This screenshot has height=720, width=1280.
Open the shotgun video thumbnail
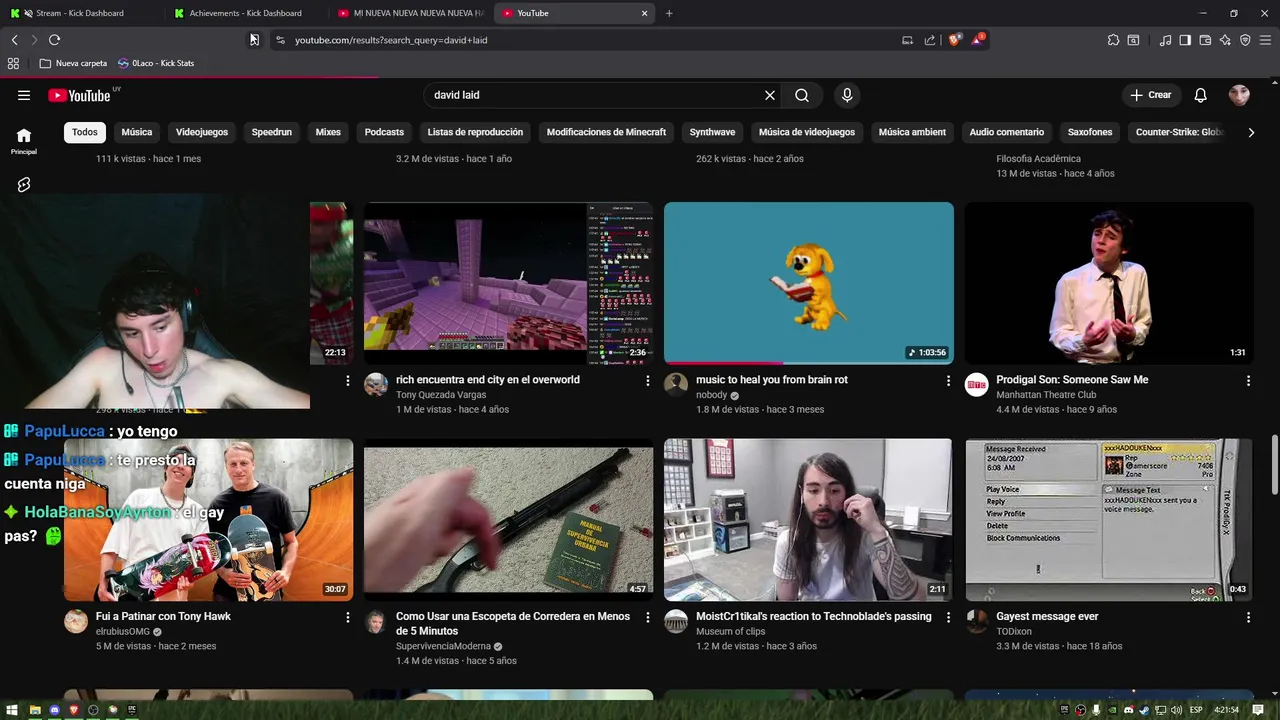click(x=508, y=520)
